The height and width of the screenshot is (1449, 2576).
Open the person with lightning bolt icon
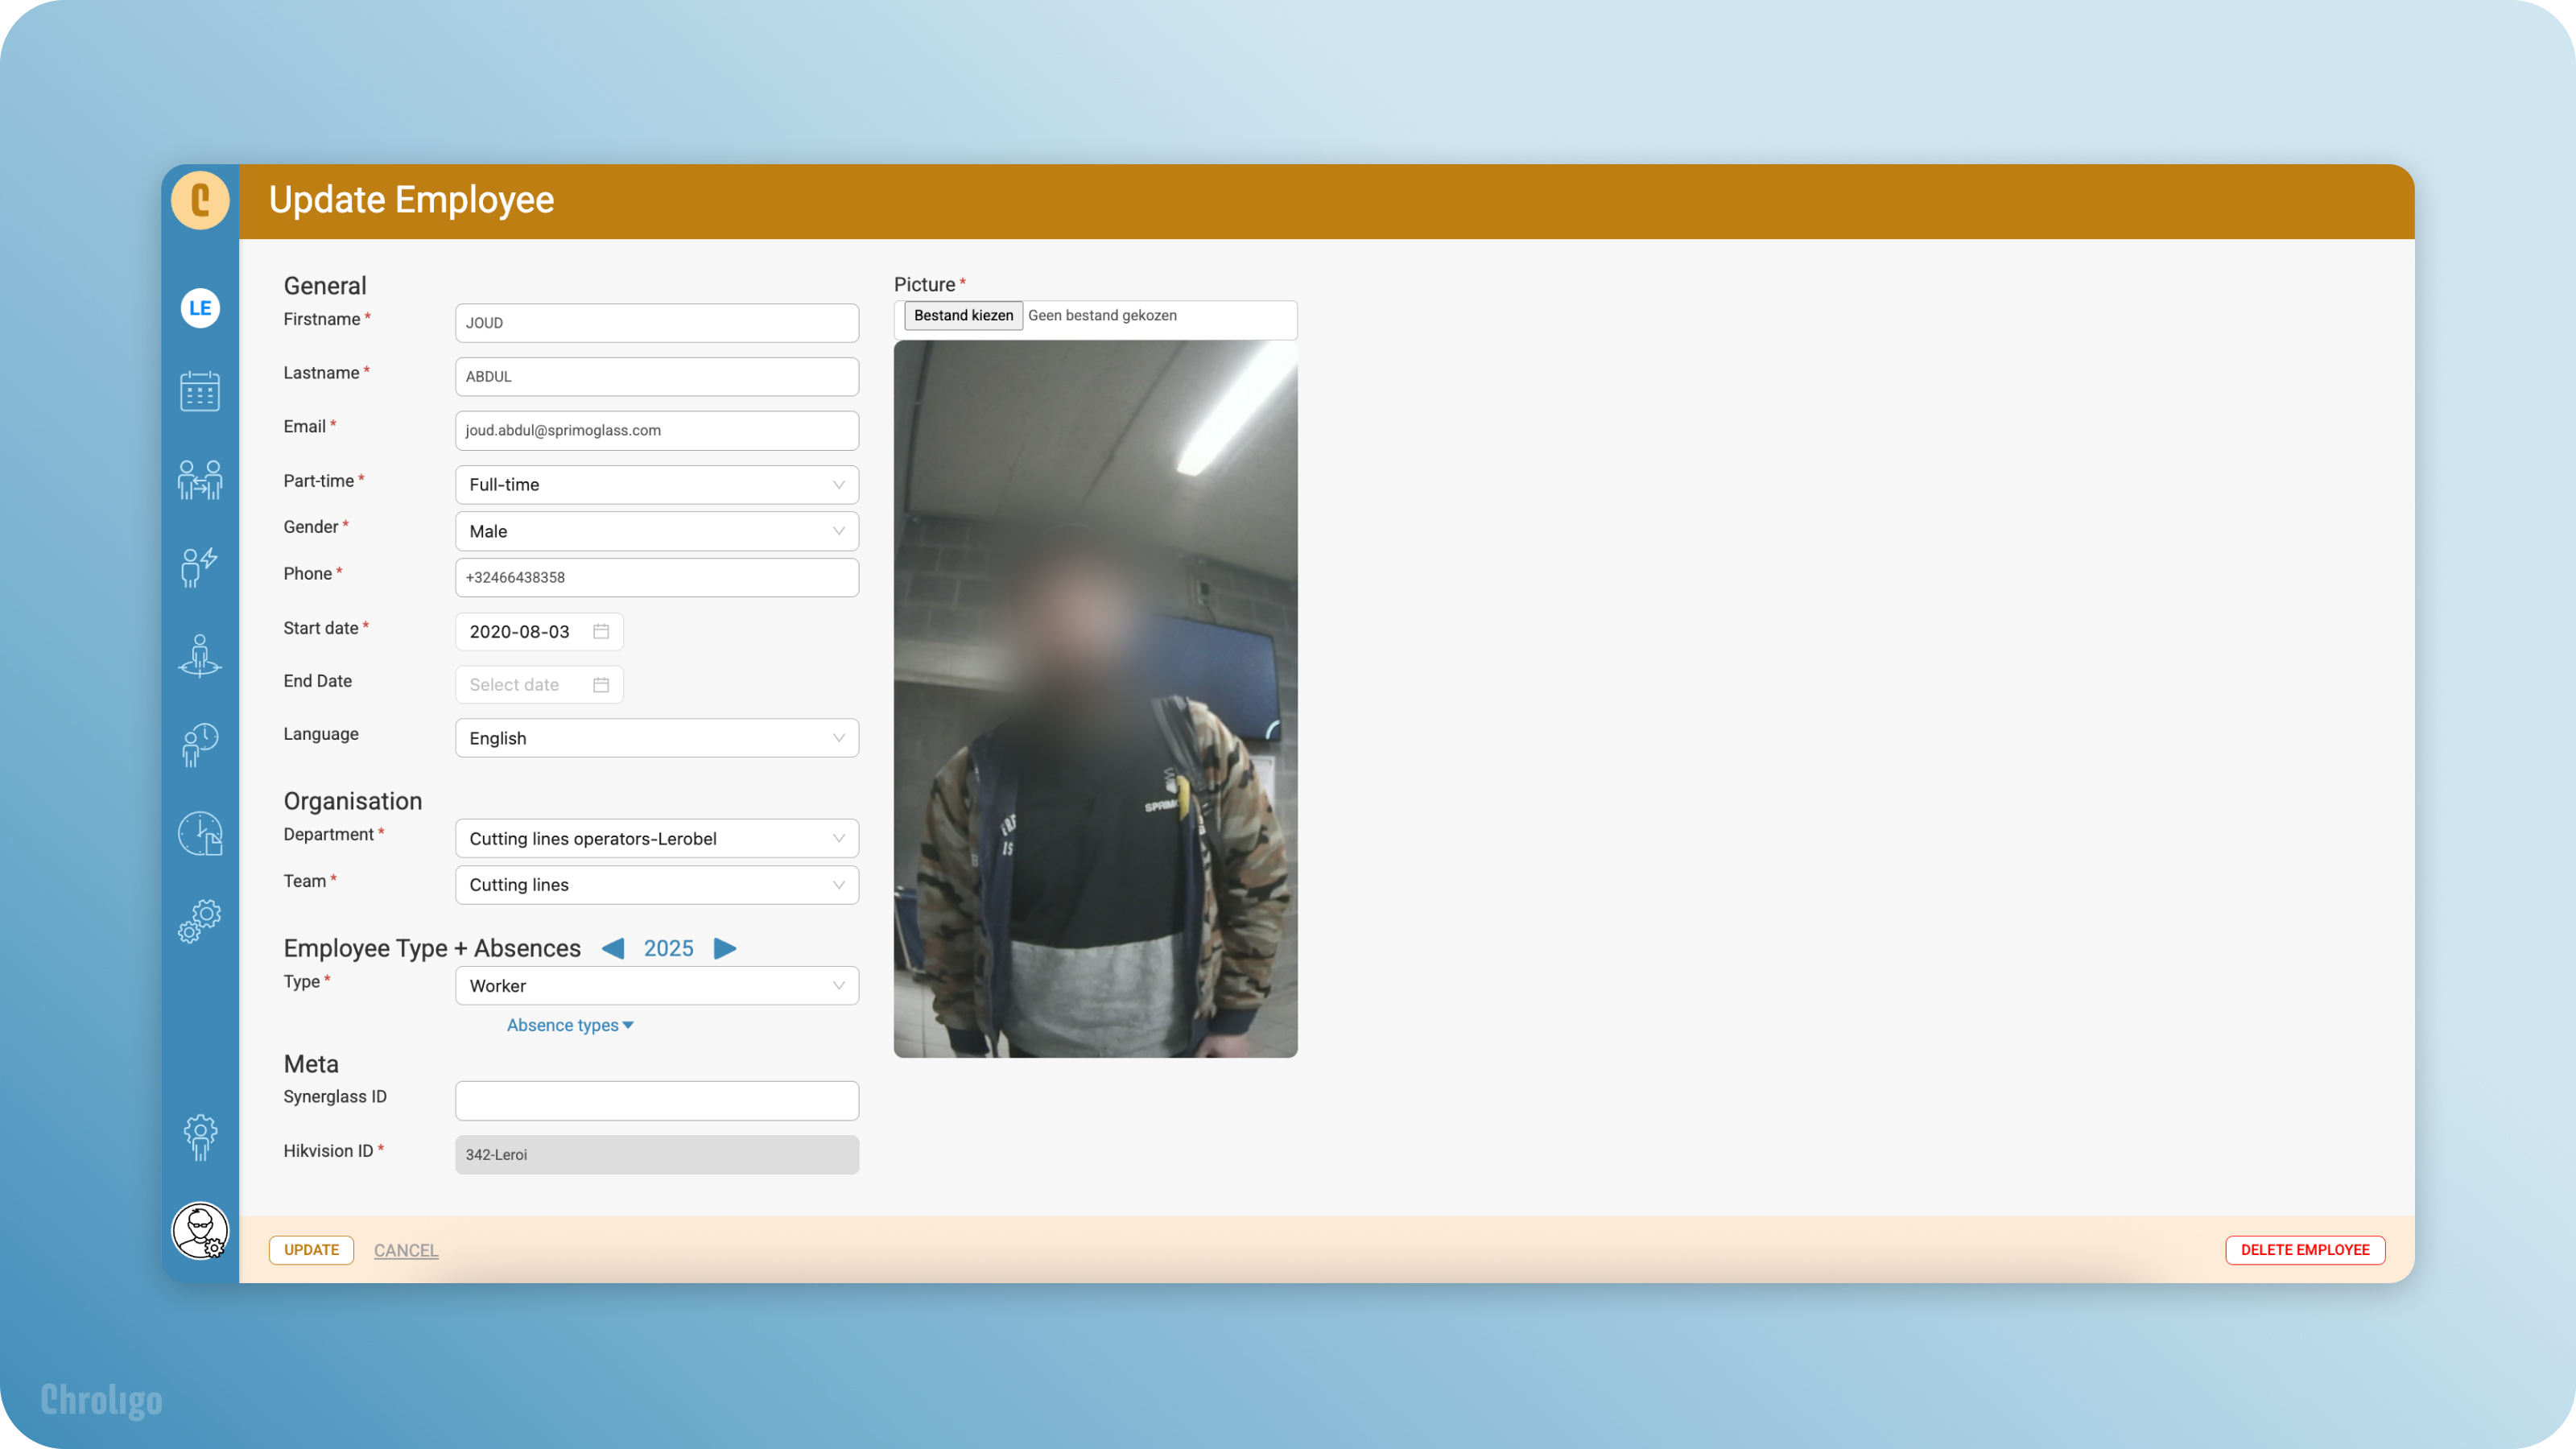click(x=200, y=567)
